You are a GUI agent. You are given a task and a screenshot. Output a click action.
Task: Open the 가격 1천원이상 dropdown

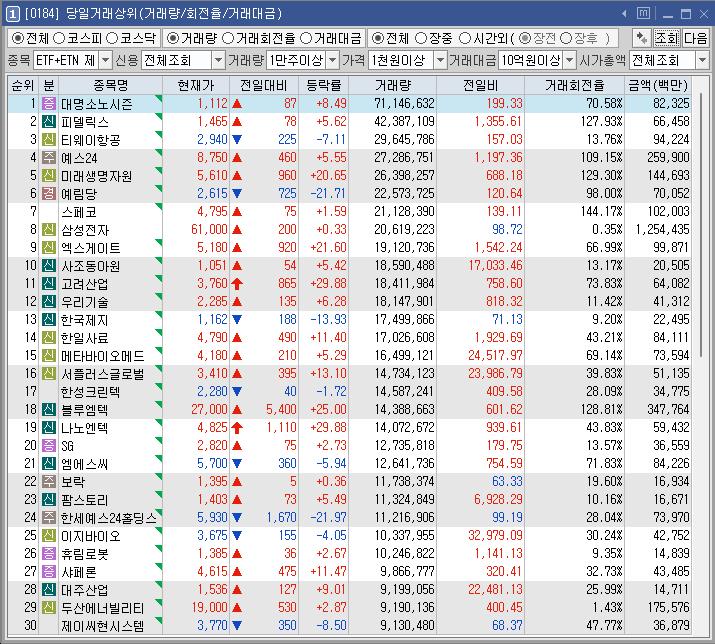coord(440,60)
